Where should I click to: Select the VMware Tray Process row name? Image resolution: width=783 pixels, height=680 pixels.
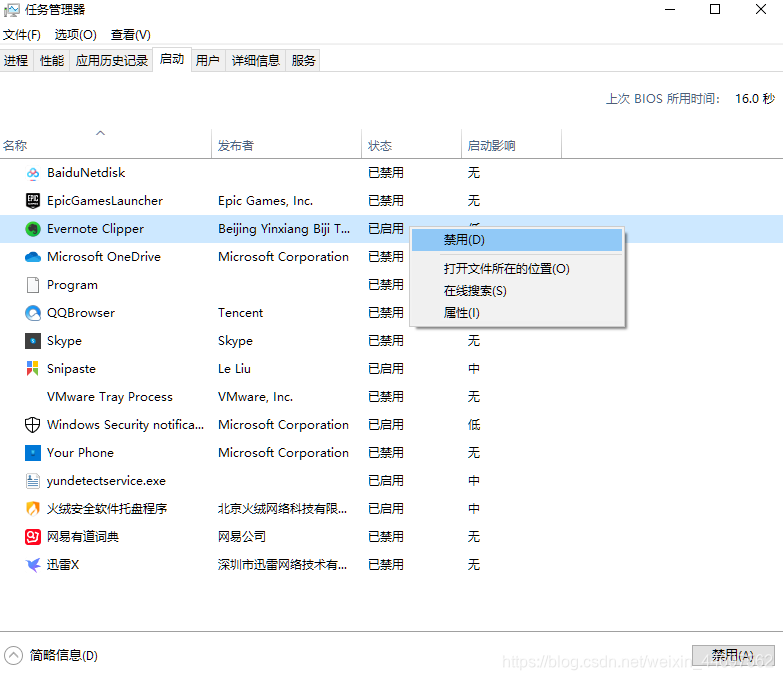click(110, 397)
